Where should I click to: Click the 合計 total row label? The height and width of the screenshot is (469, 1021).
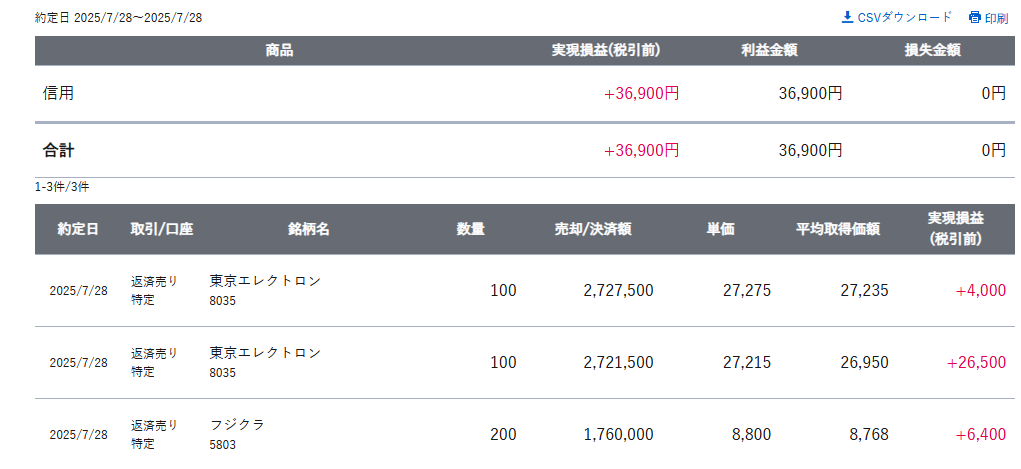pyautogui.click(x=58, y=150)
